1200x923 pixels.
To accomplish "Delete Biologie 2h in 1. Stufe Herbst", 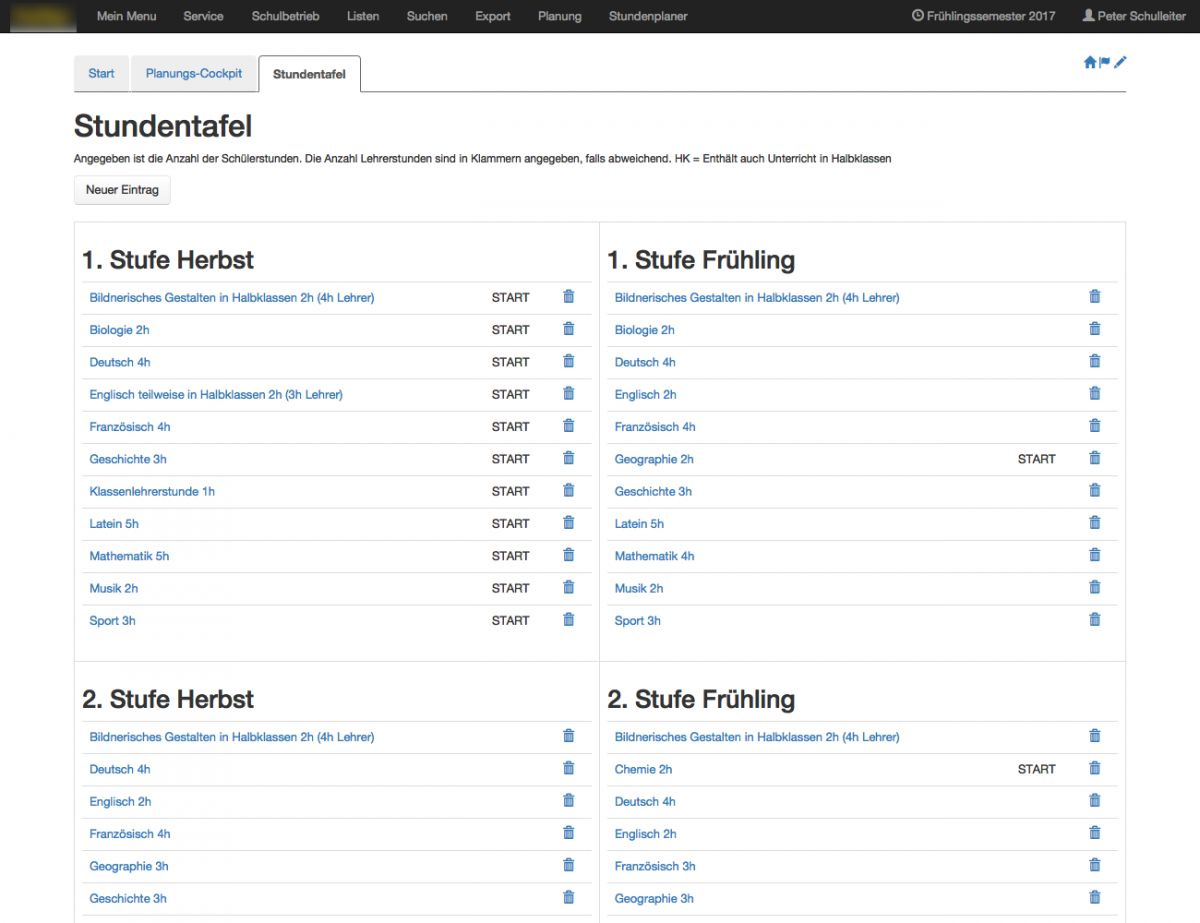I will tap(569, 329).
